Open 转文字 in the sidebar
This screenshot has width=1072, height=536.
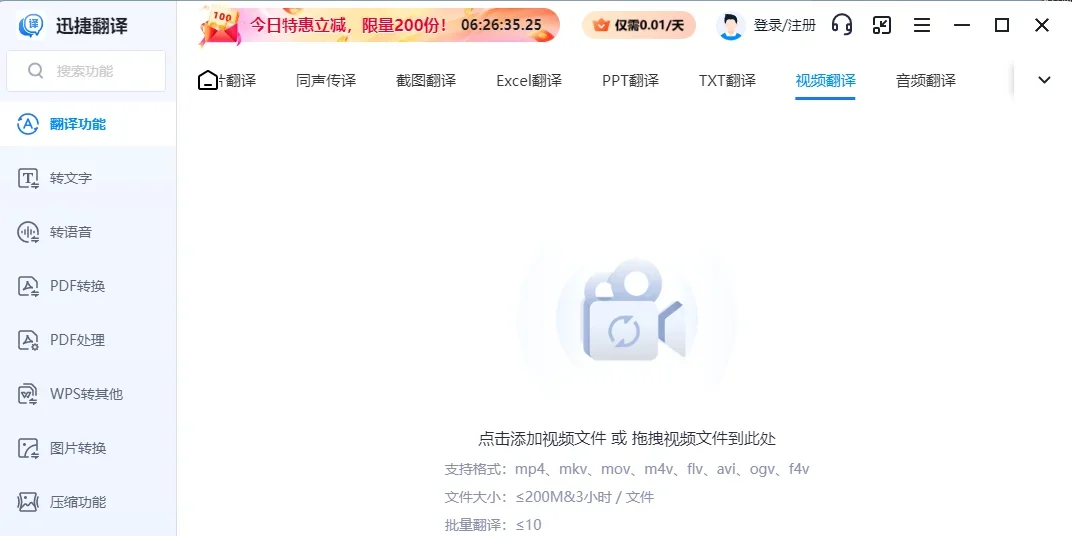[88, 178]
